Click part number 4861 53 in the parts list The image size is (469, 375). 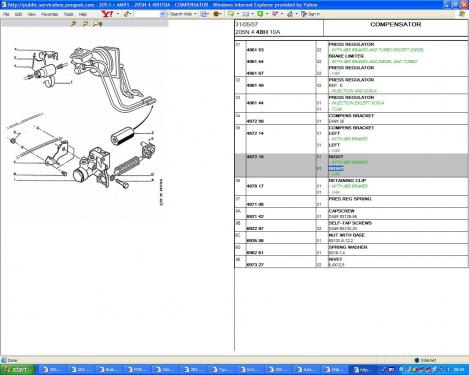click(x=255, y=50)
